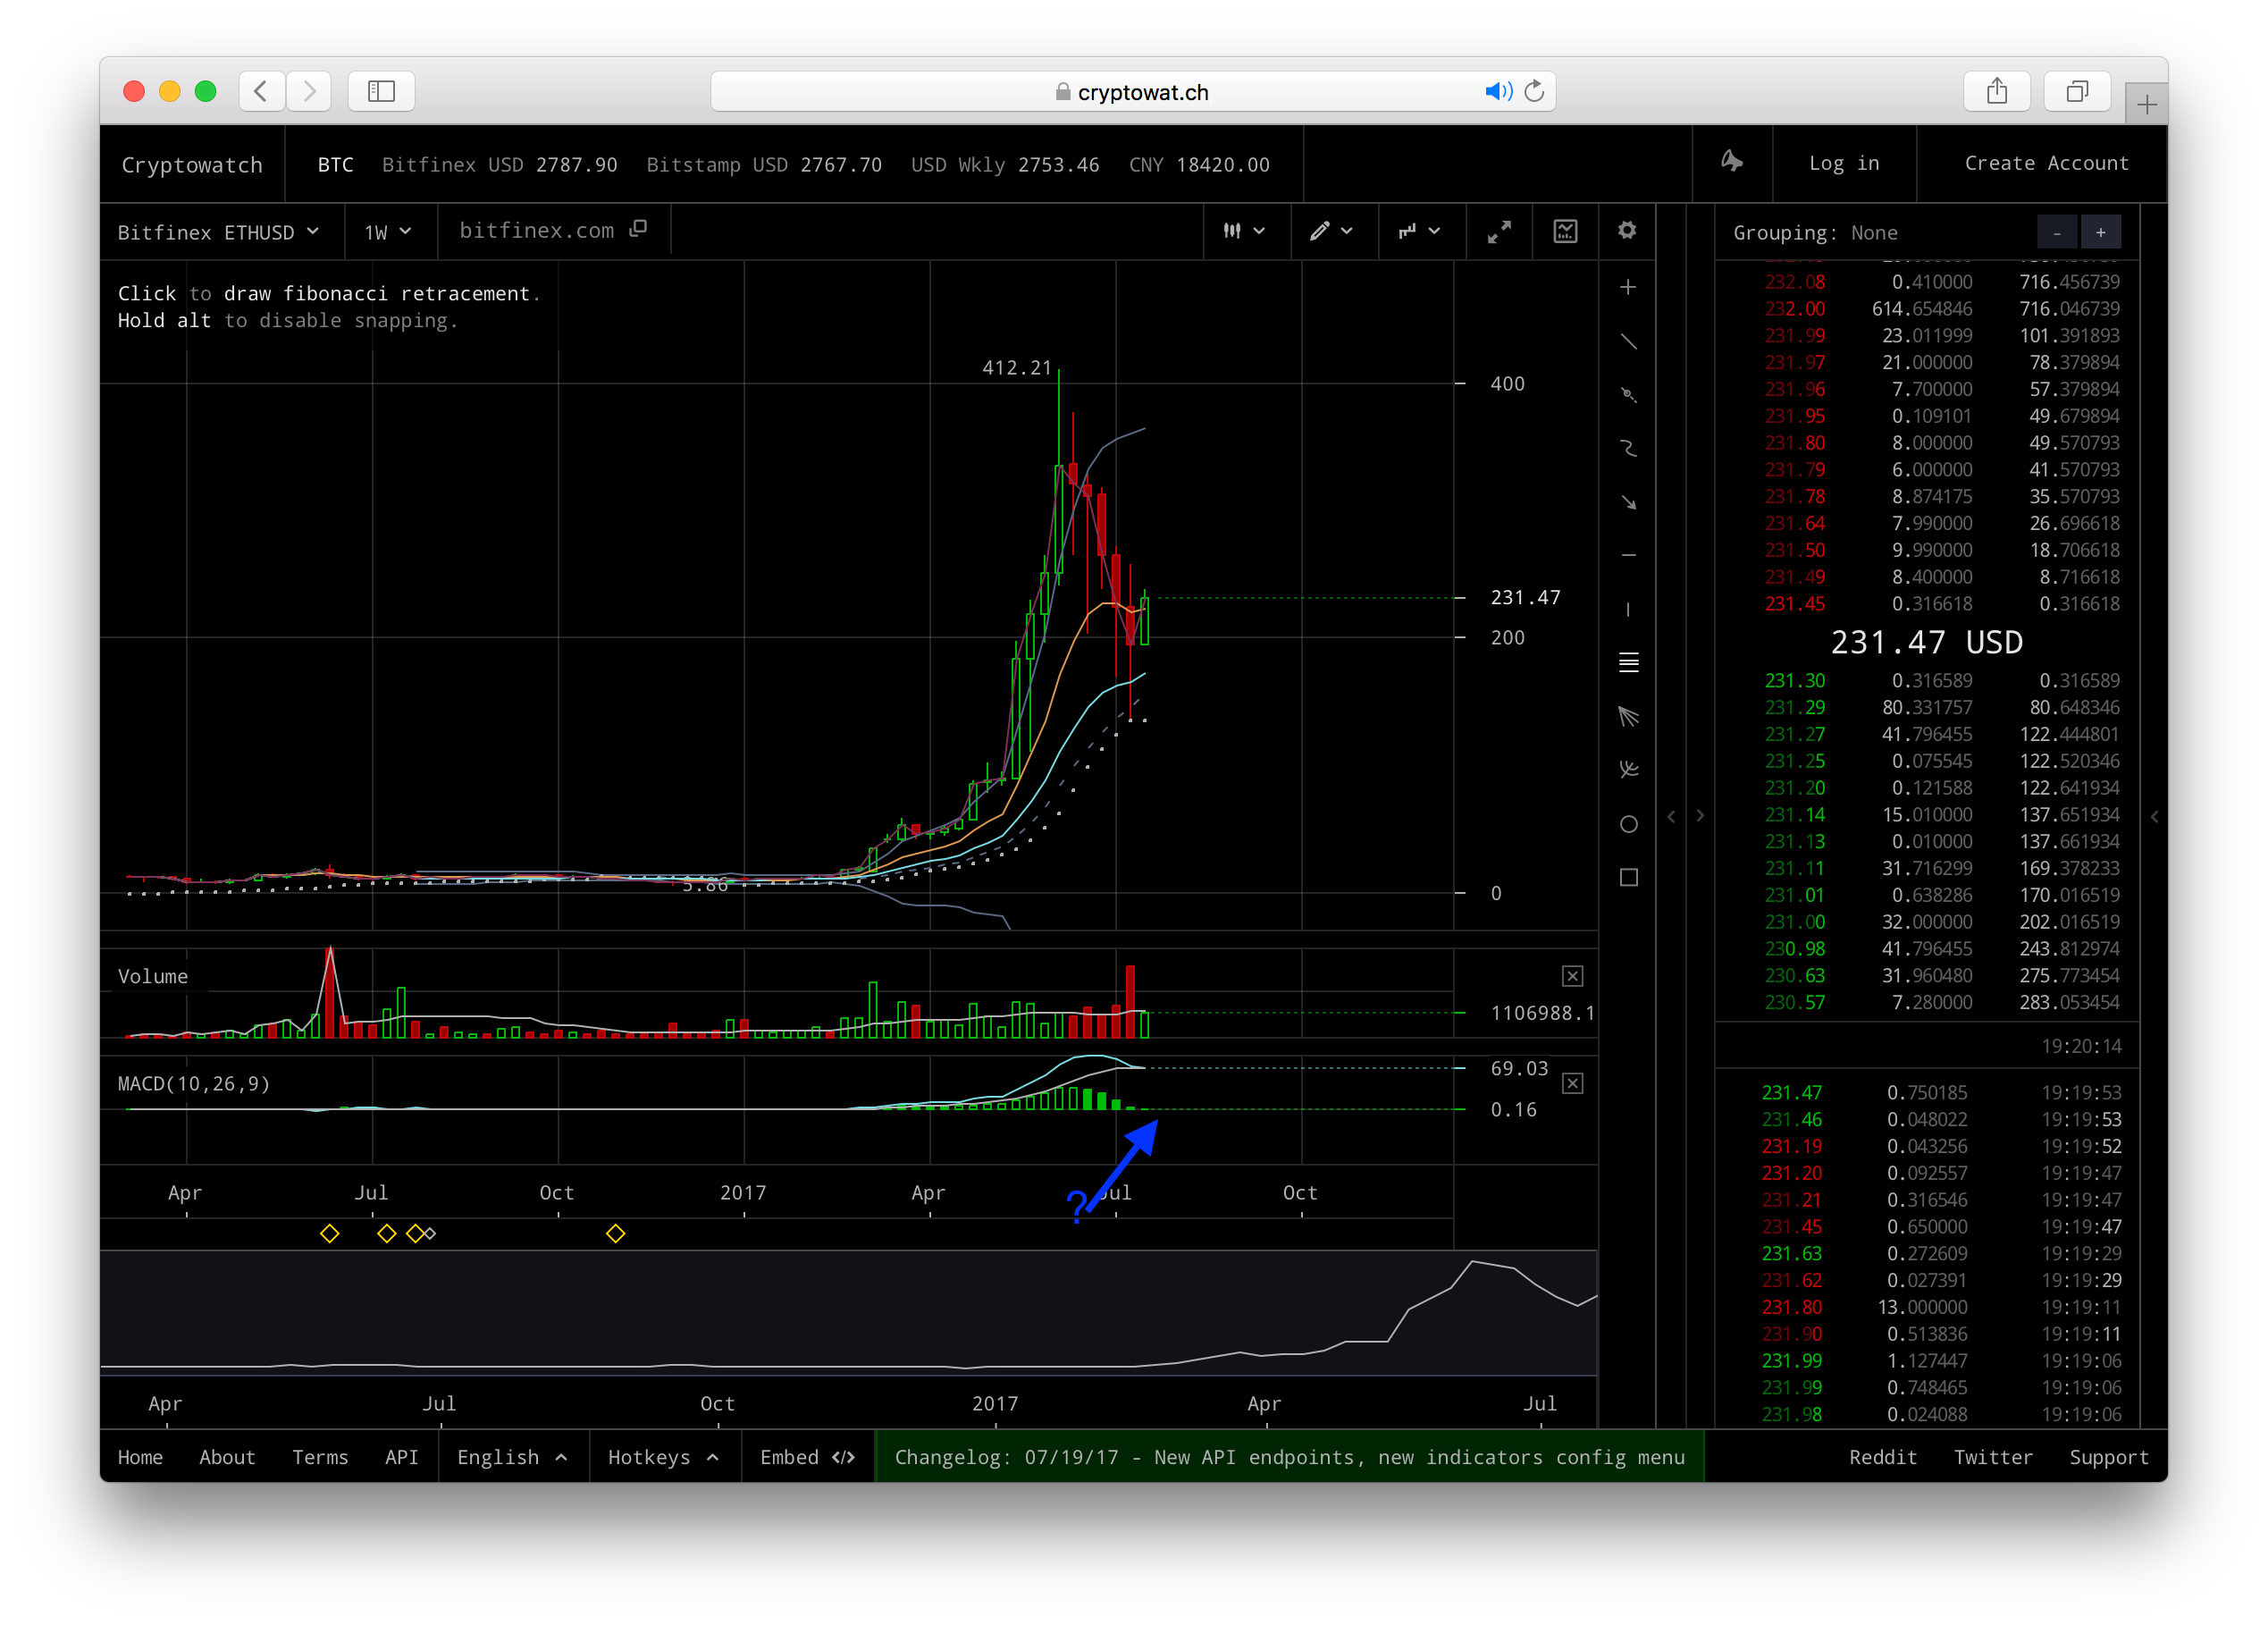Select the fibonacci fan tool

(1628, 716)
